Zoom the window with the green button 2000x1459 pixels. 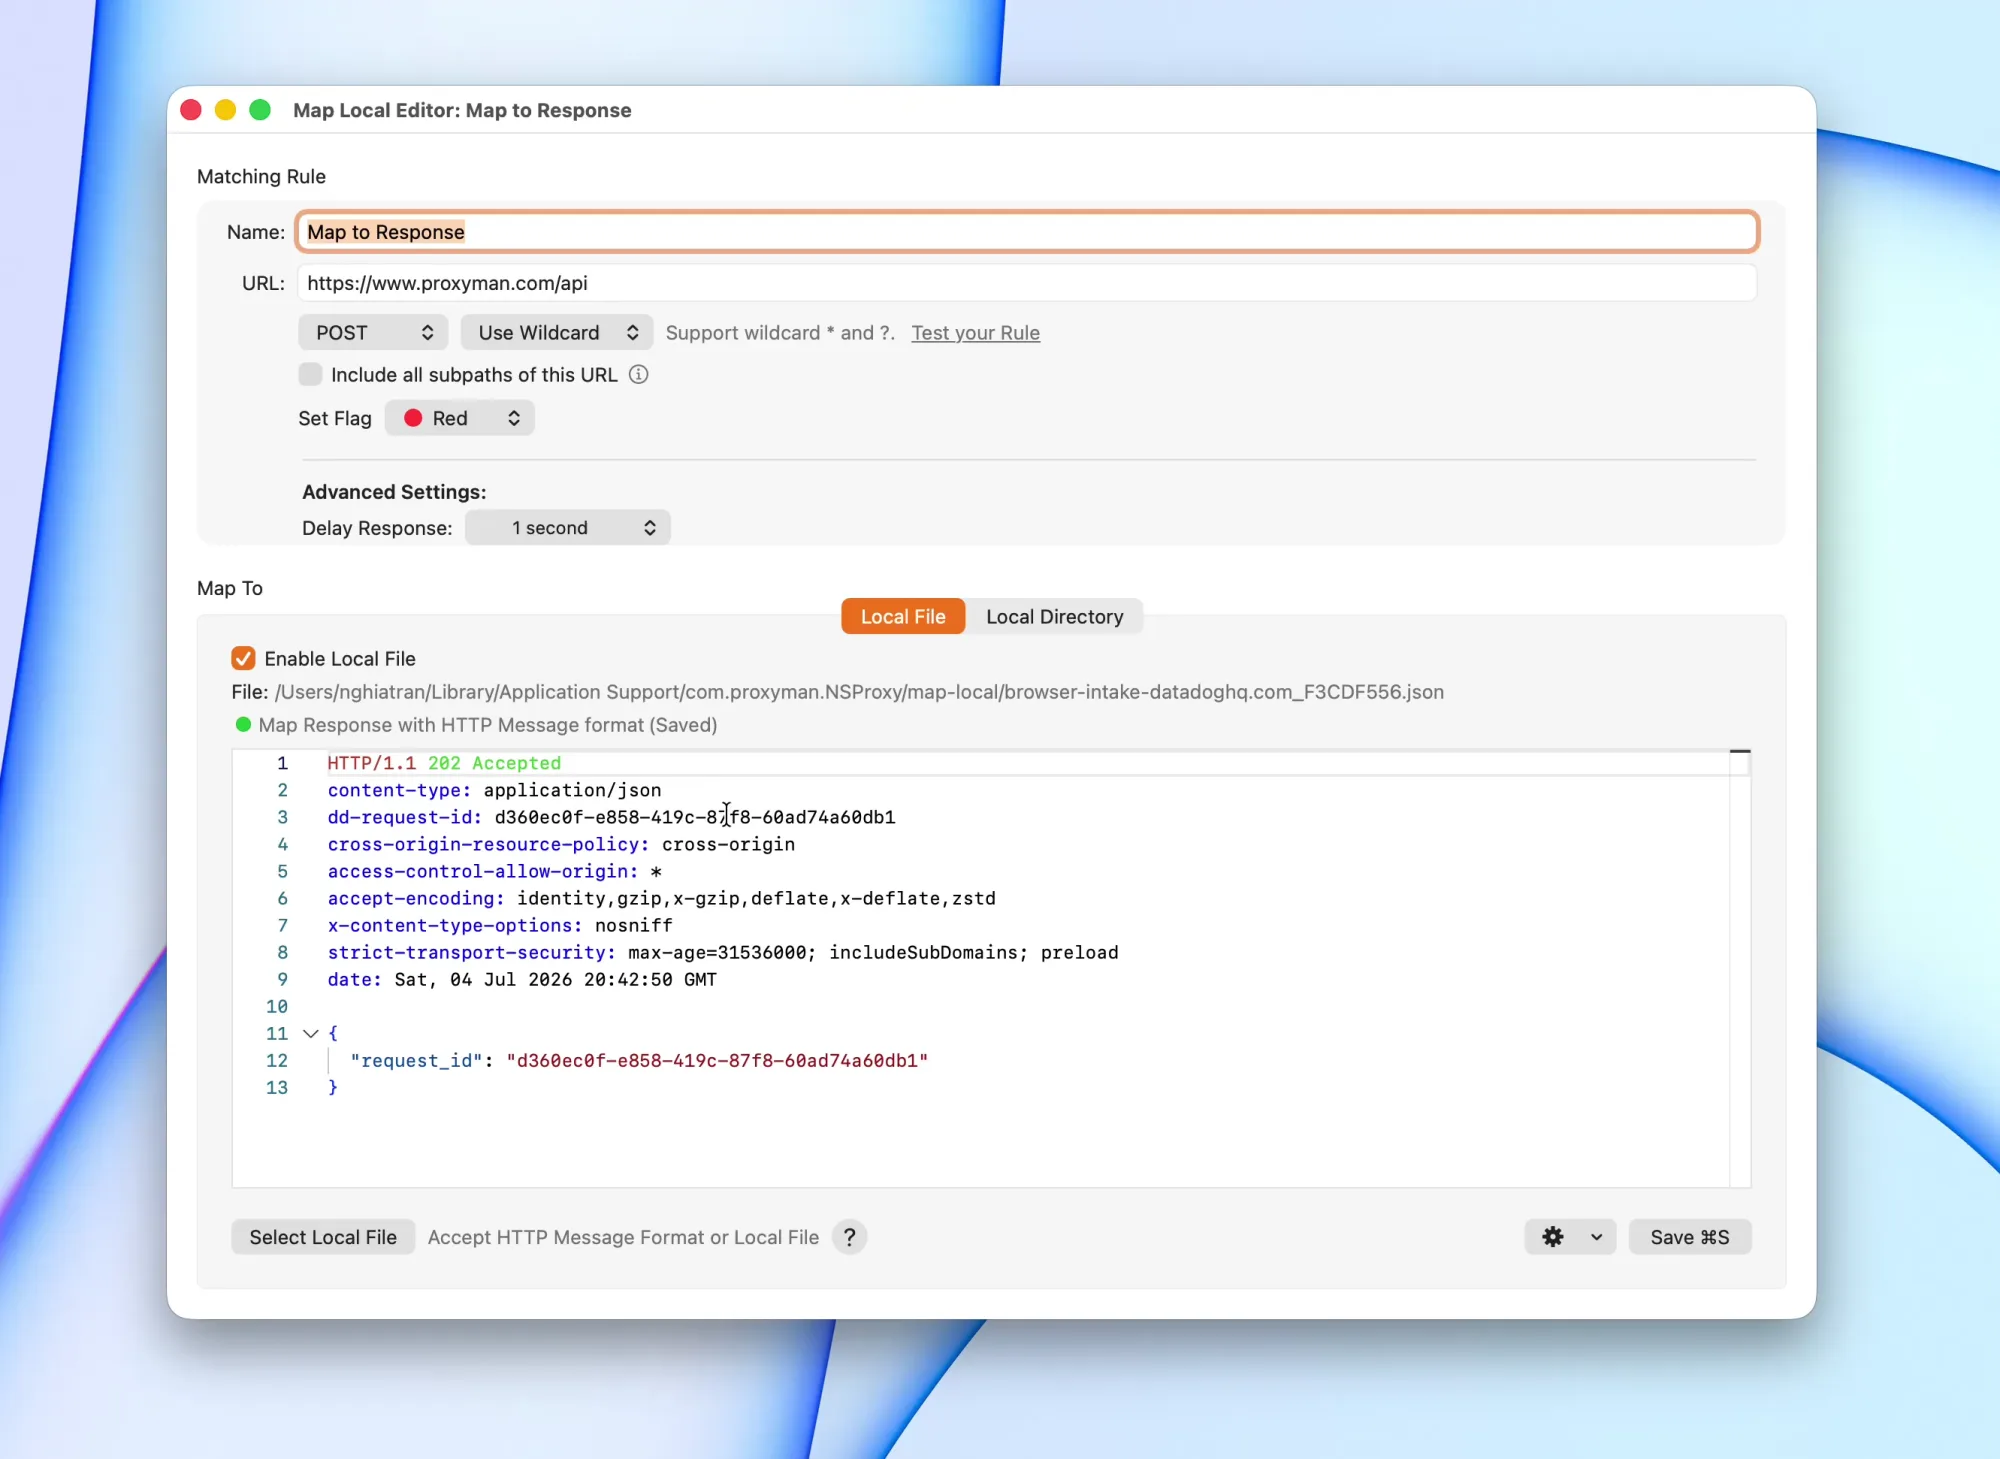click(260, 109)
